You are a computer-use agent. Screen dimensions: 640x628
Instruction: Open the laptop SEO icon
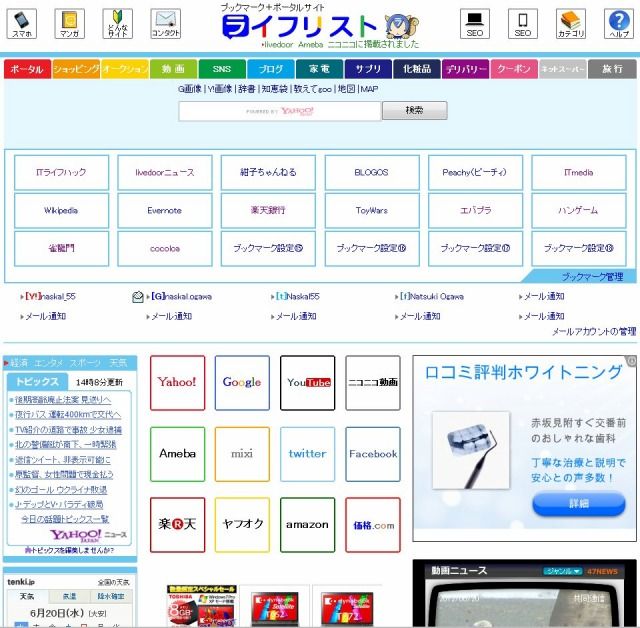[x=475, y=24]
